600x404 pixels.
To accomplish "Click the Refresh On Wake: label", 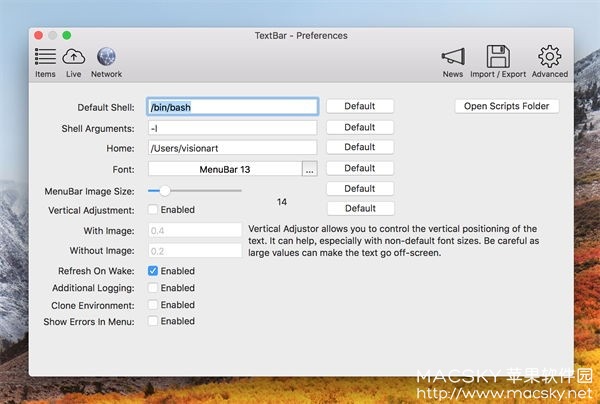I will [96, 271].
